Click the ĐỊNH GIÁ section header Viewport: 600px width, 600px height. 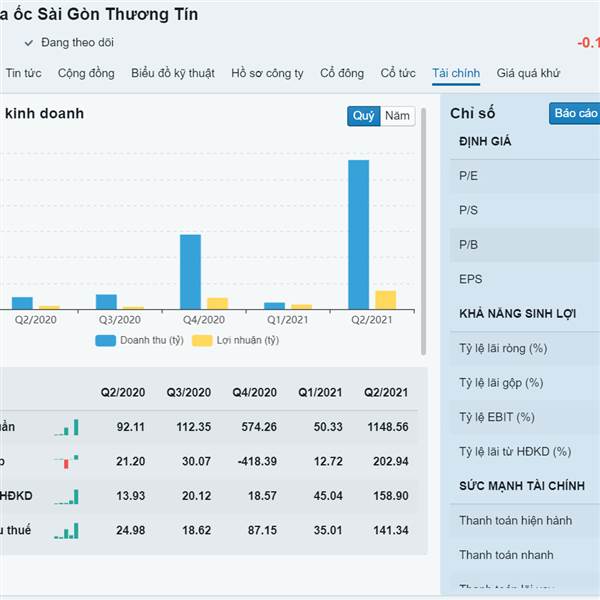485,142
